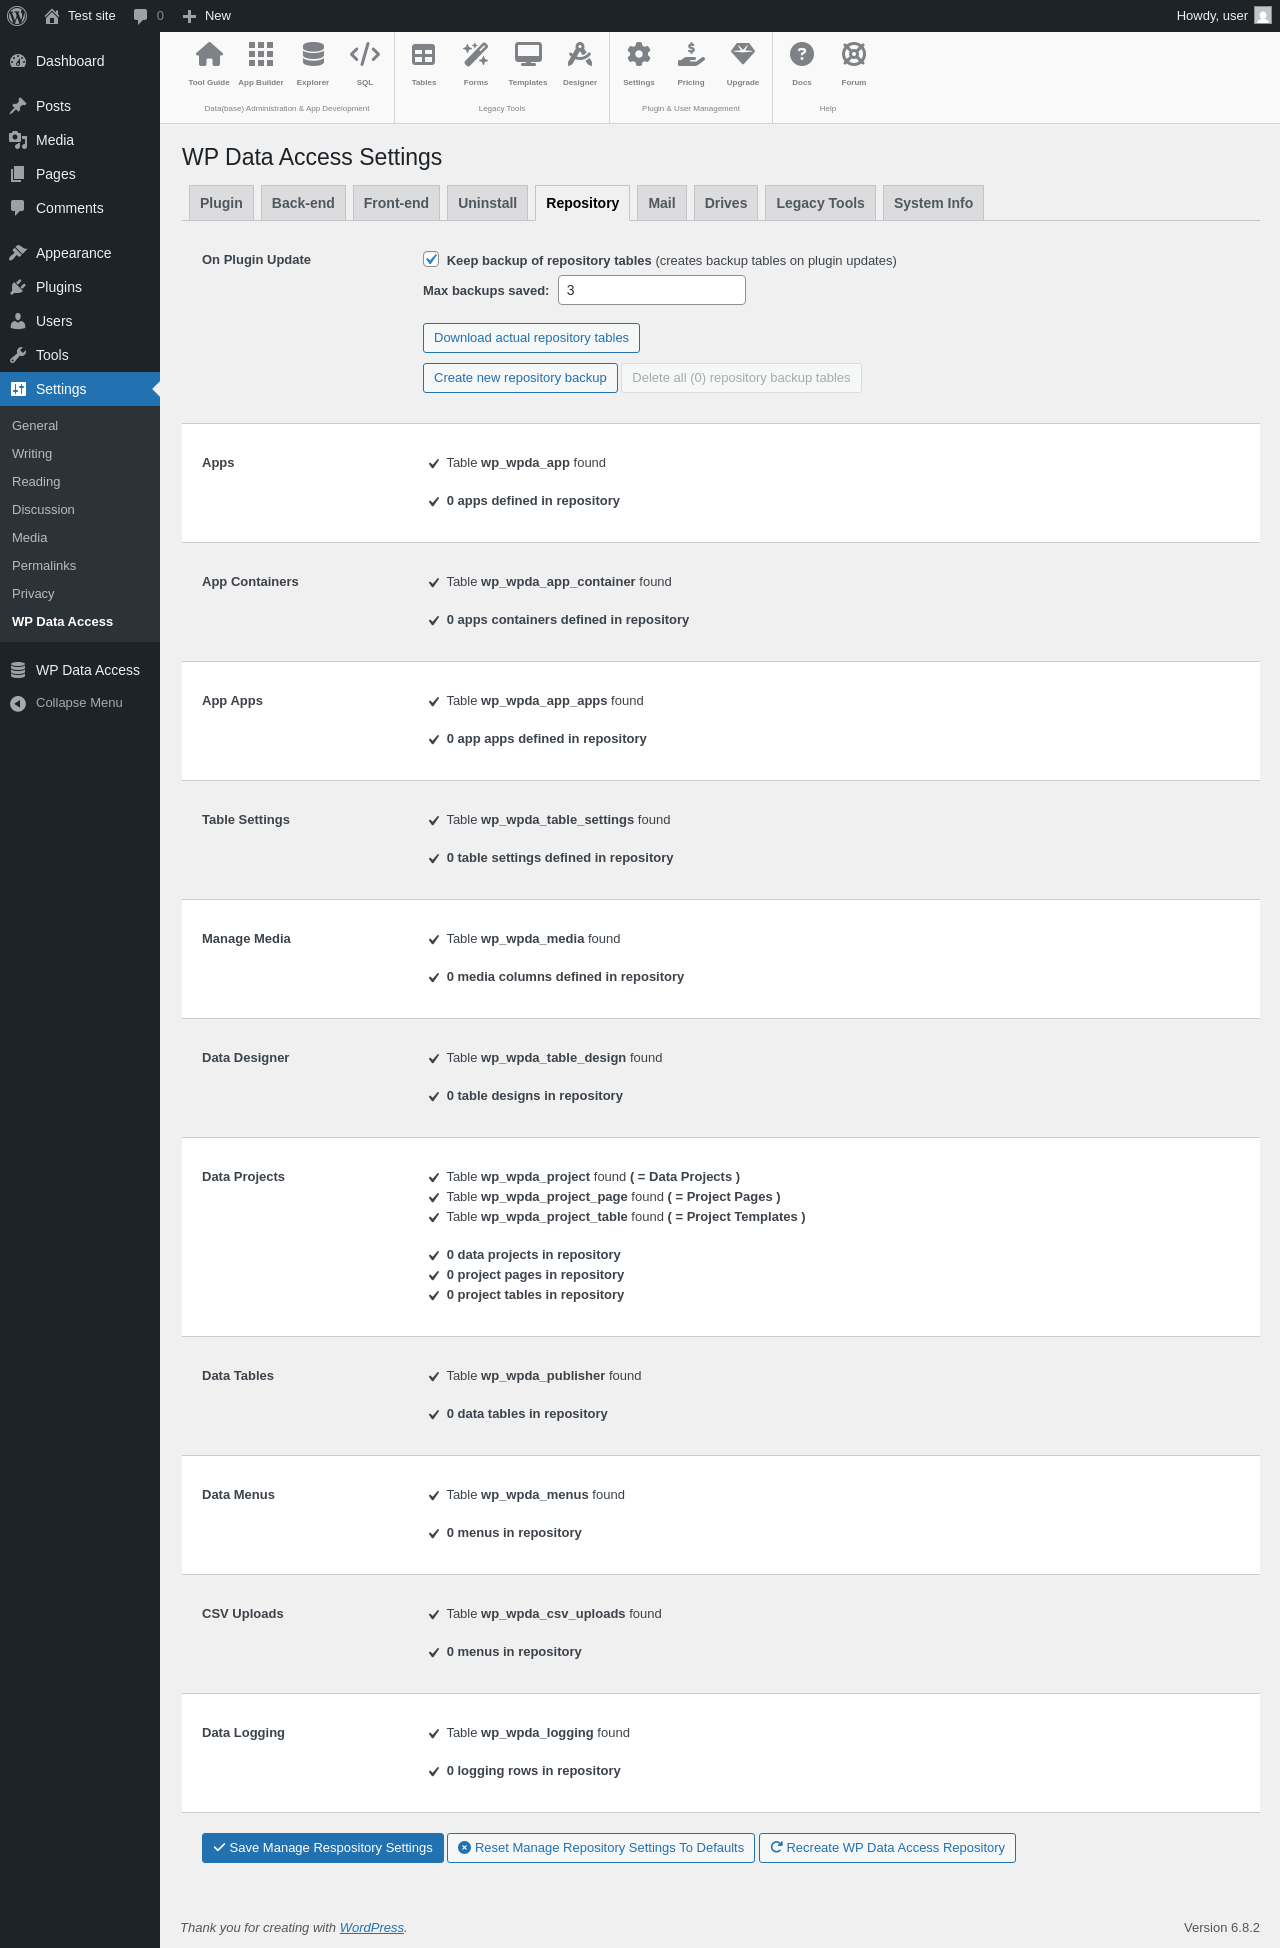Open Pages menu in sidebar
The width and height of the screenshot is (1280, 1948).
(x=80, y=174)
